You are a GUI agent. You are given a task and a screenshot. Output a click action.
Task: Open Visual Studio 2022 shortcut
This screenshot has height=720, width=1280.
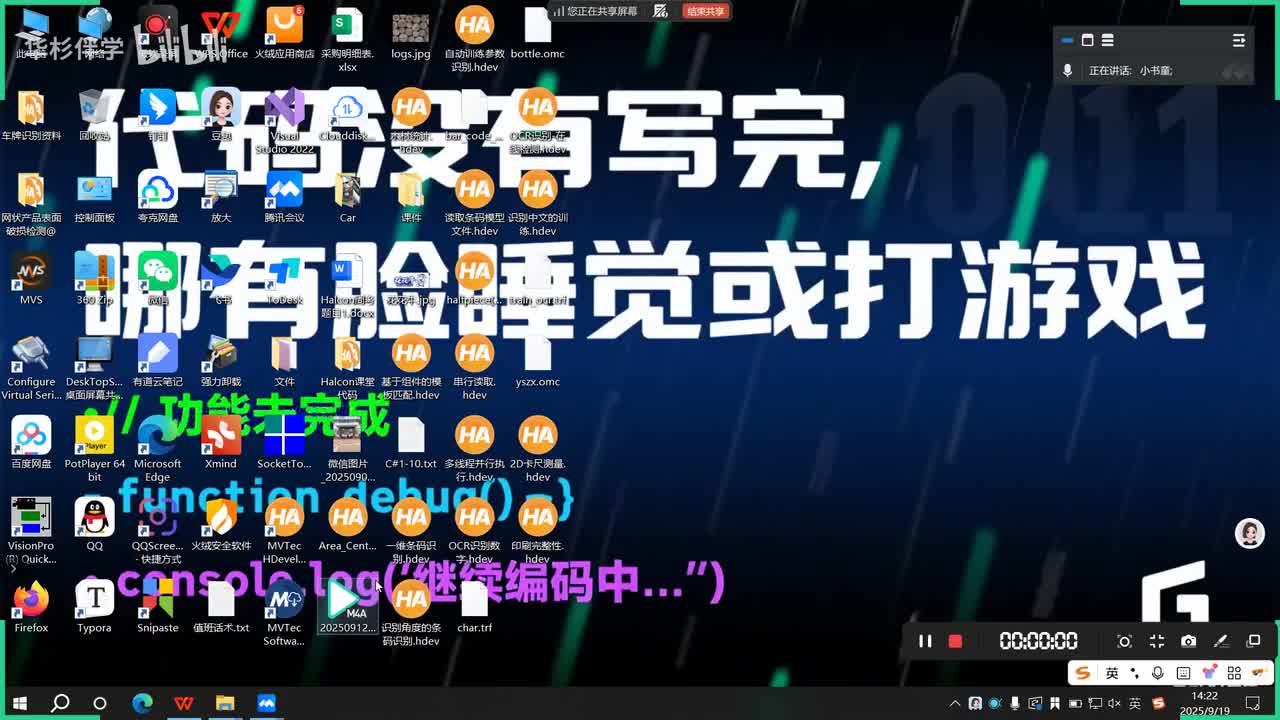pyautogui.click(x=284, y=122)
